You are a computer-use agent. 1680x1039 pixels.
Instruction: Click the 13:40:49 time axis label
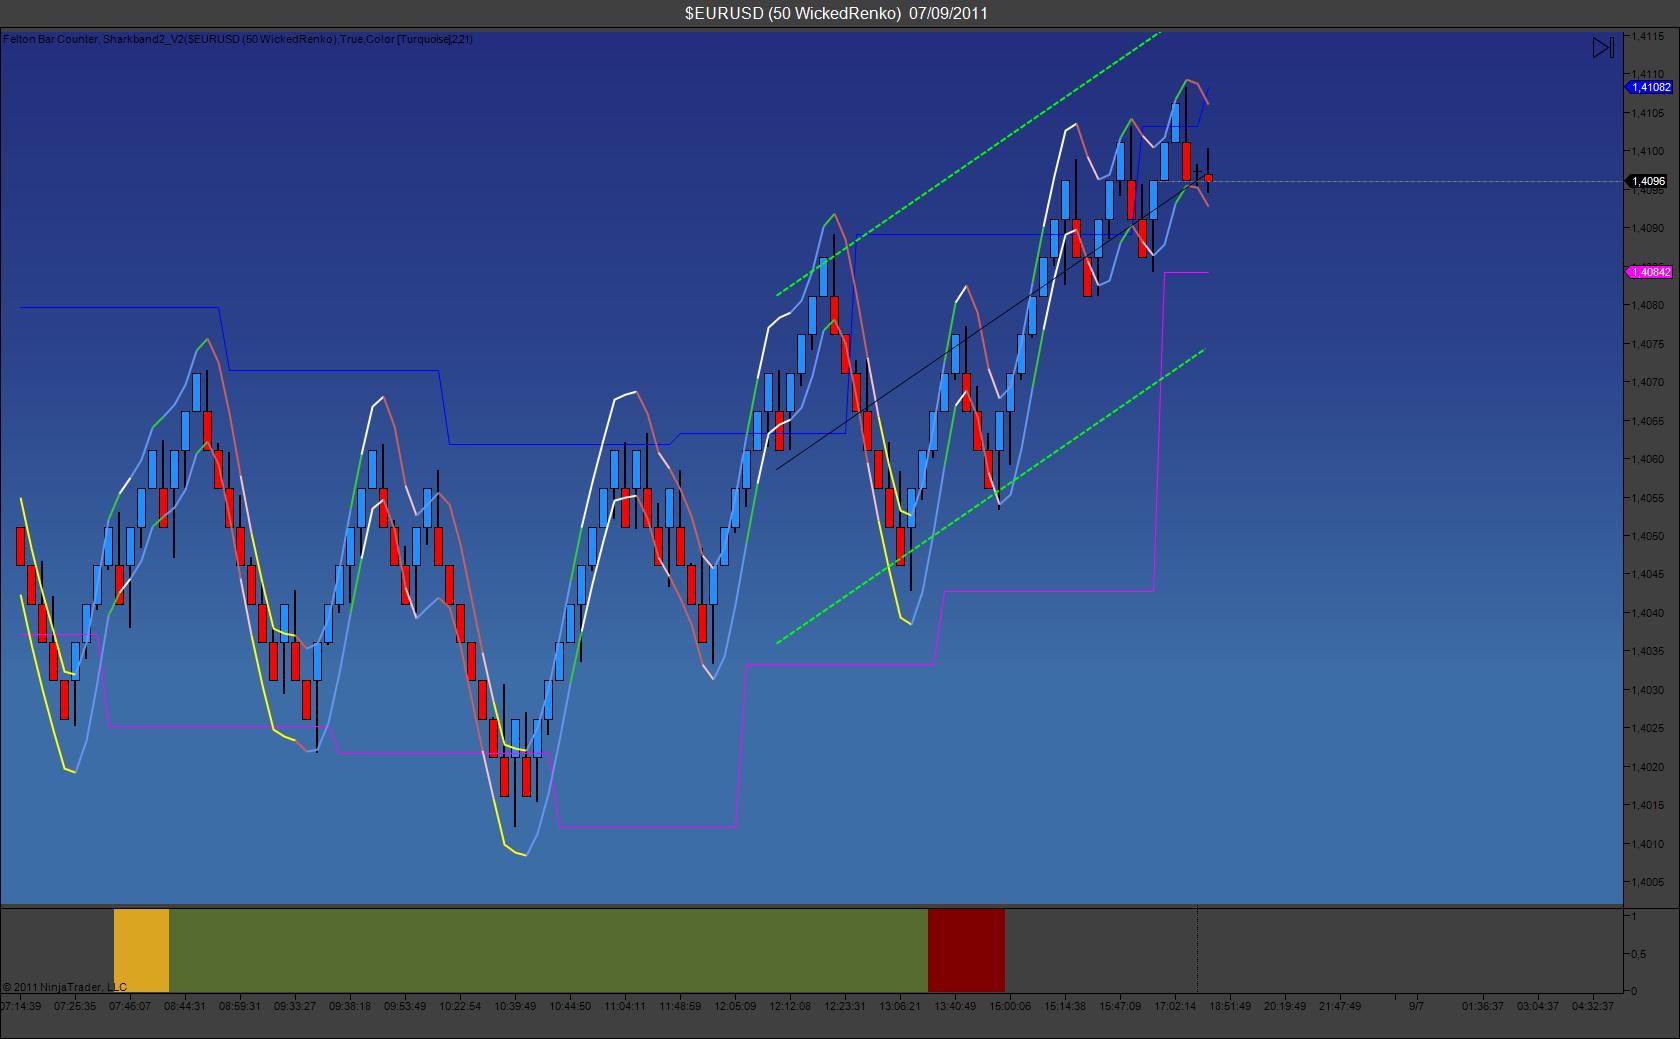[x=955, y=1006]
